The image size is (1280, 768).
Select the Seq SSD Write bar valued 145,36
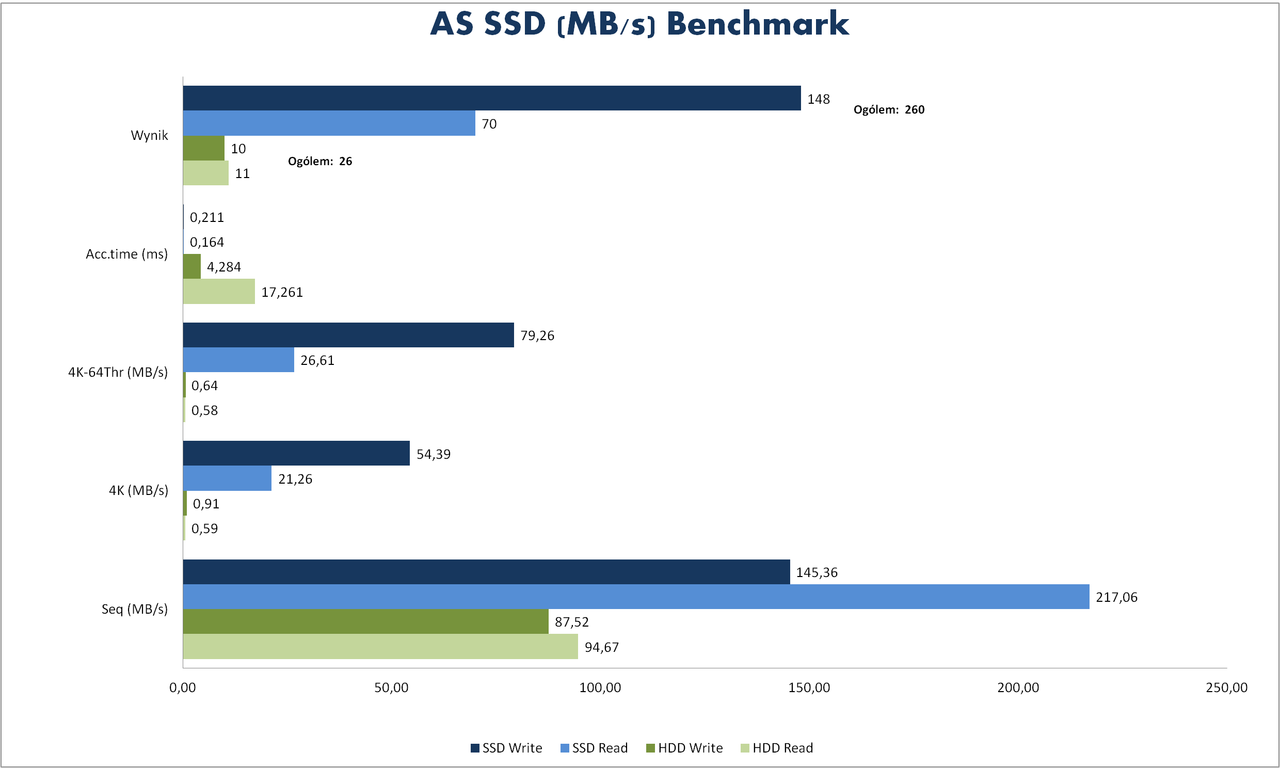pos(486,572)
